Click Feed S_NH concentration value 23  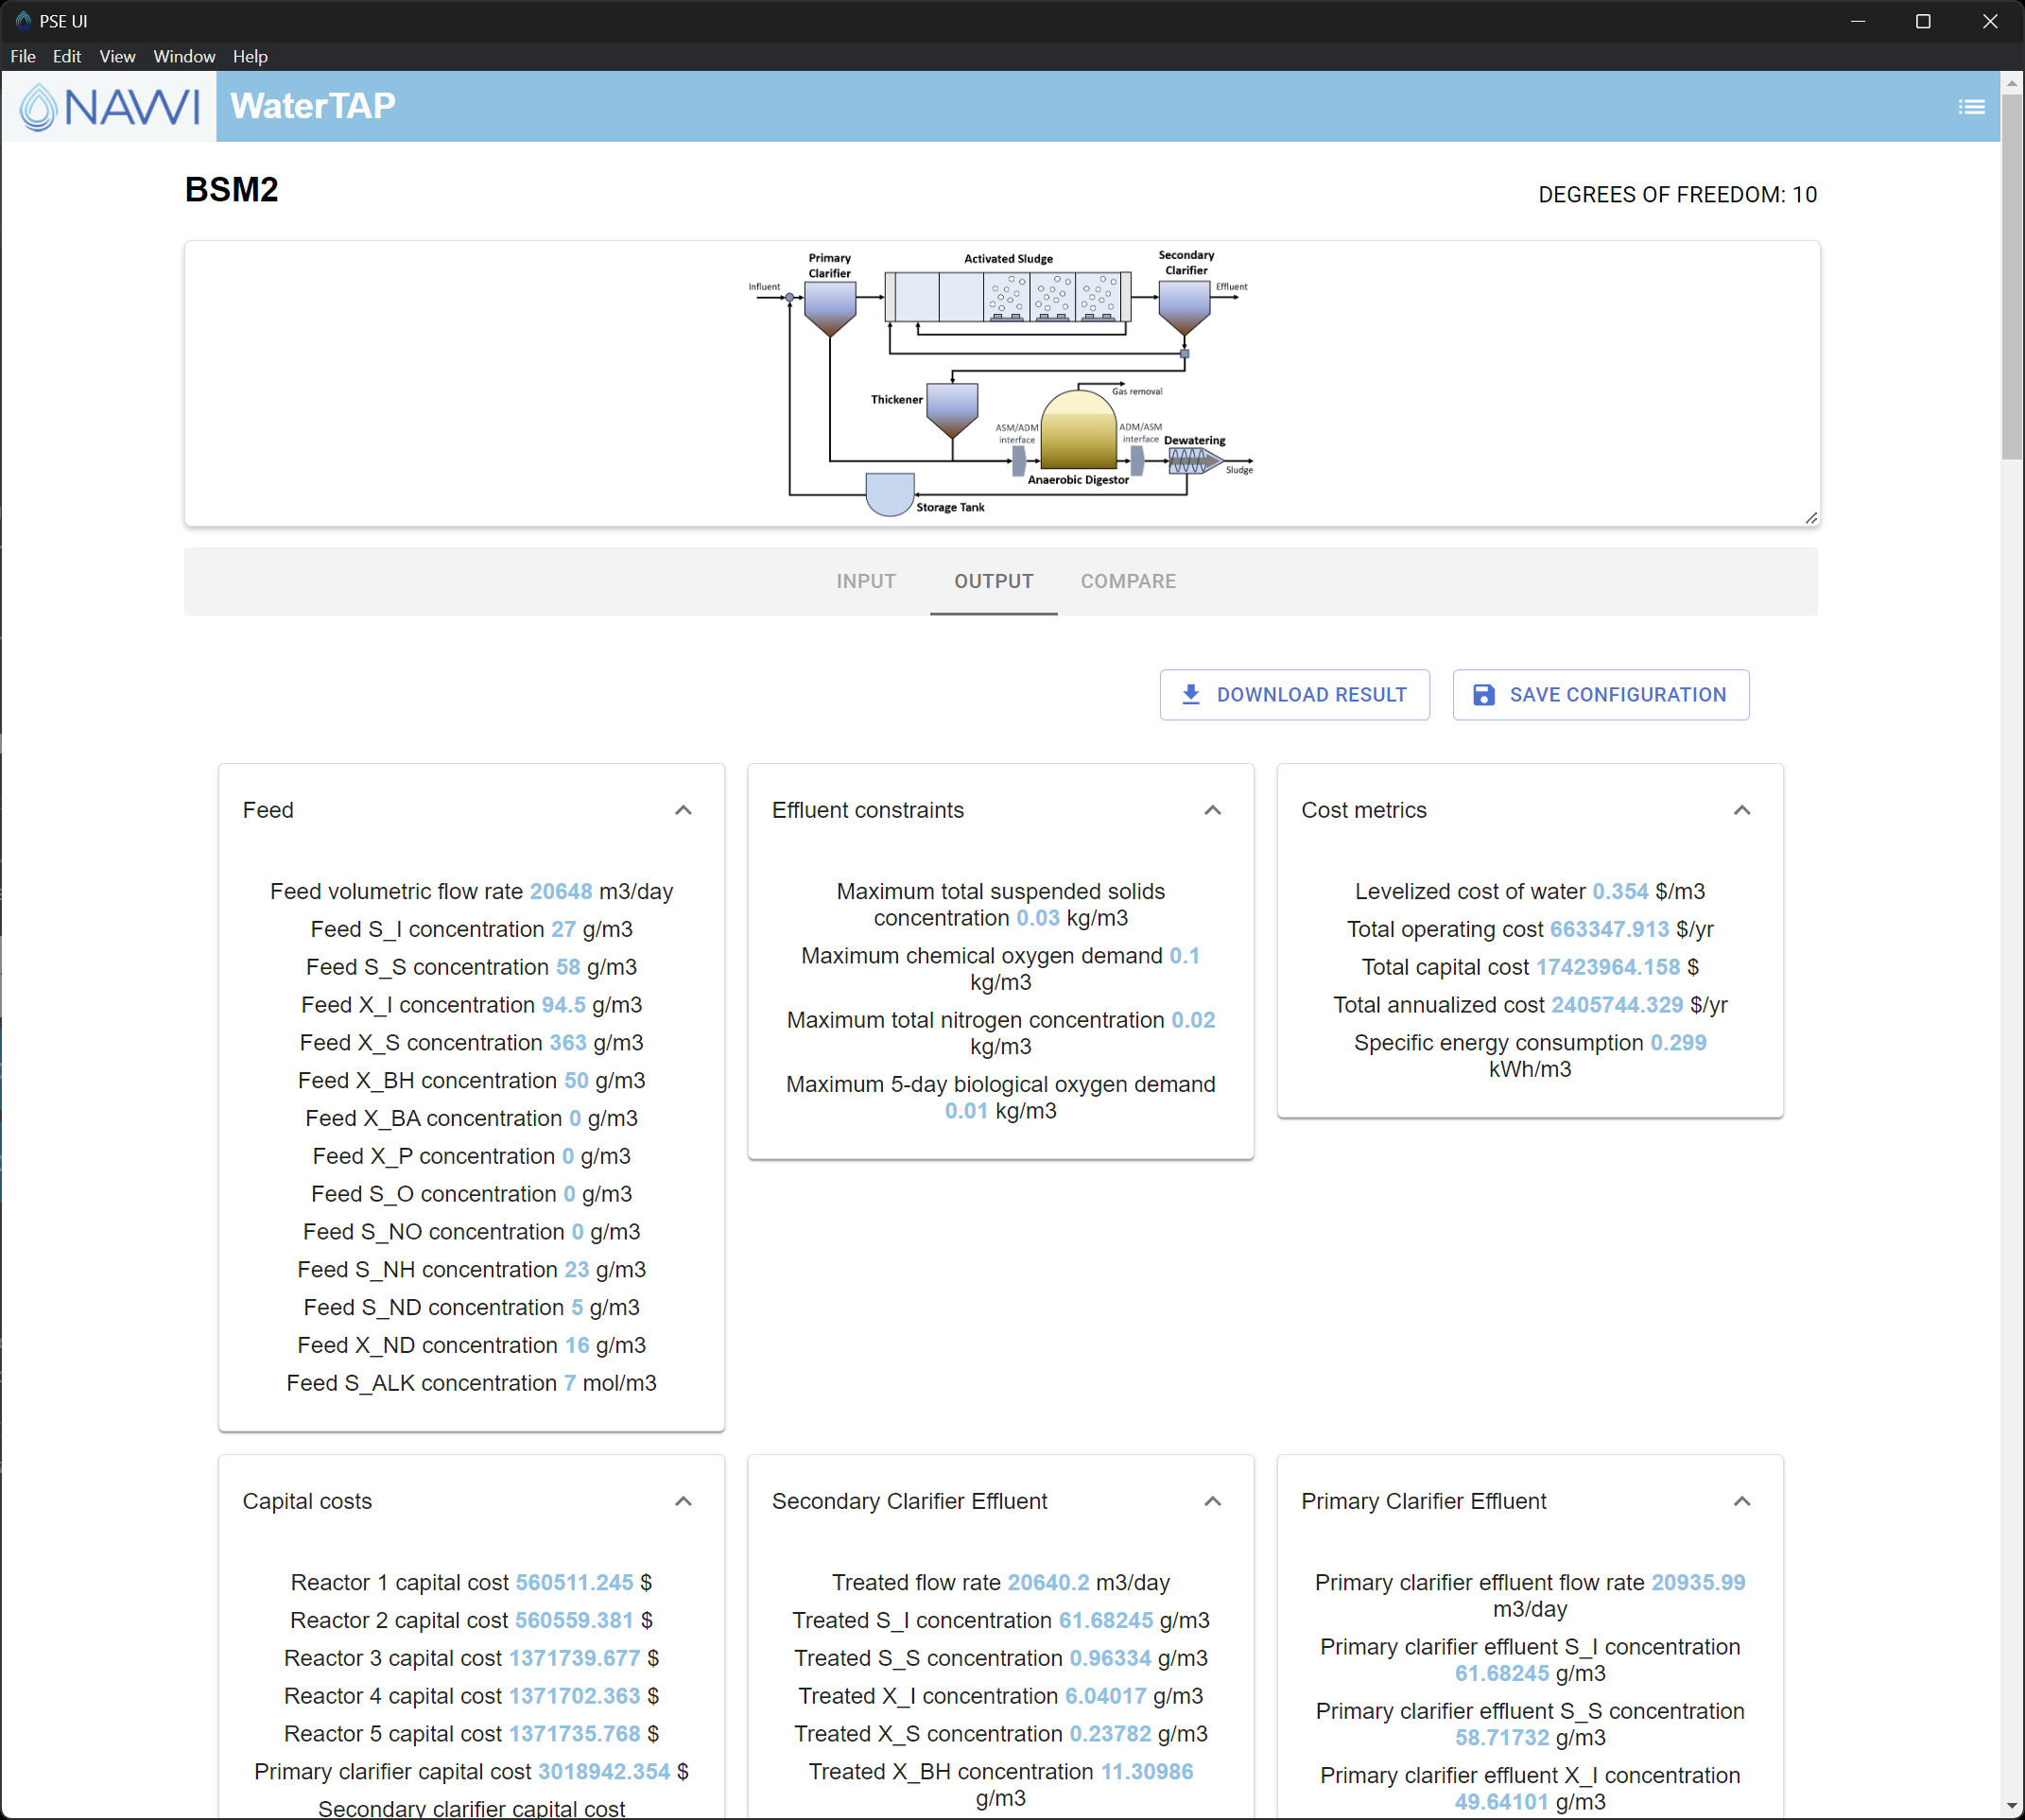(x=577, y=1269)
